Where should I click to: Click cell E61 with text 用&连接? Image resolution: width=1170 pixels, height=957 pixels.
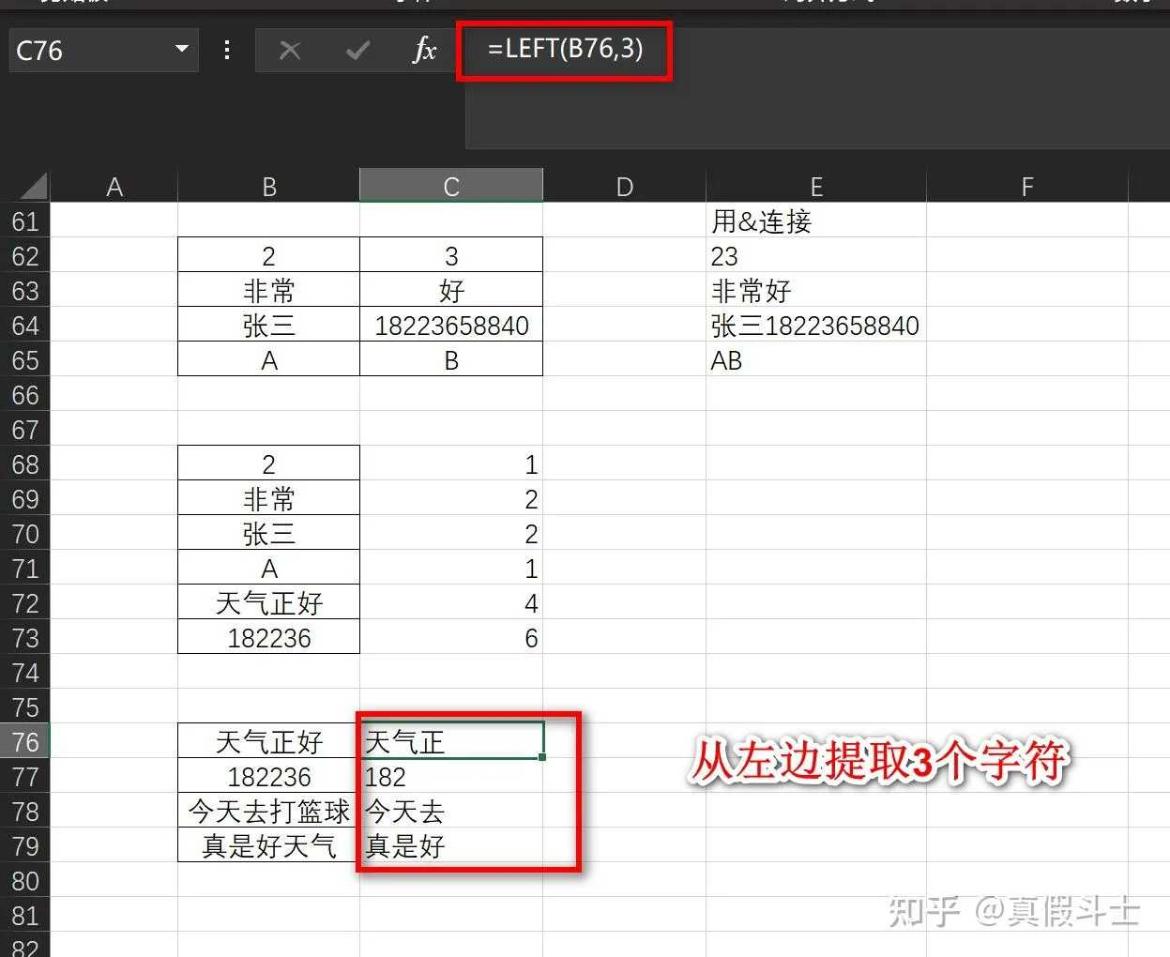pyautogui.click(x=816, y=221)
